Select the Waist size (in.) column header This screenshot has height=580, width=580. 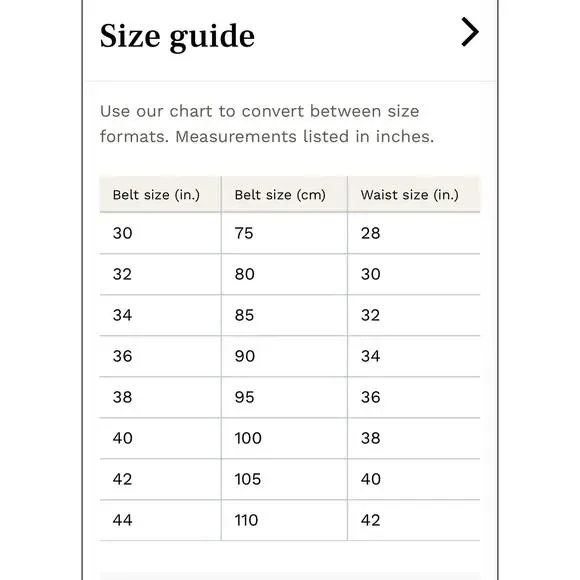414,194
